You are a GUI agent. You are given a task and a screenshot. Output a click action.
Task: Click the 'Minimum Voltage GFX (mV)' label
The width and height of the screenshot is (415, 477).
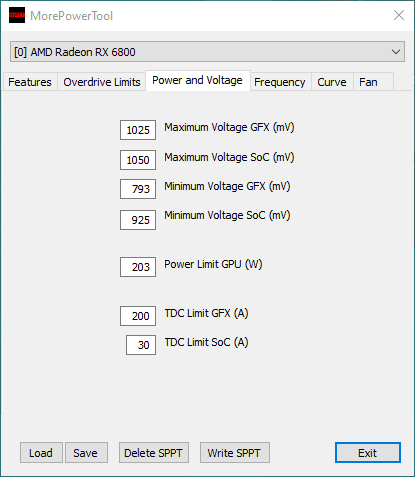227,186
